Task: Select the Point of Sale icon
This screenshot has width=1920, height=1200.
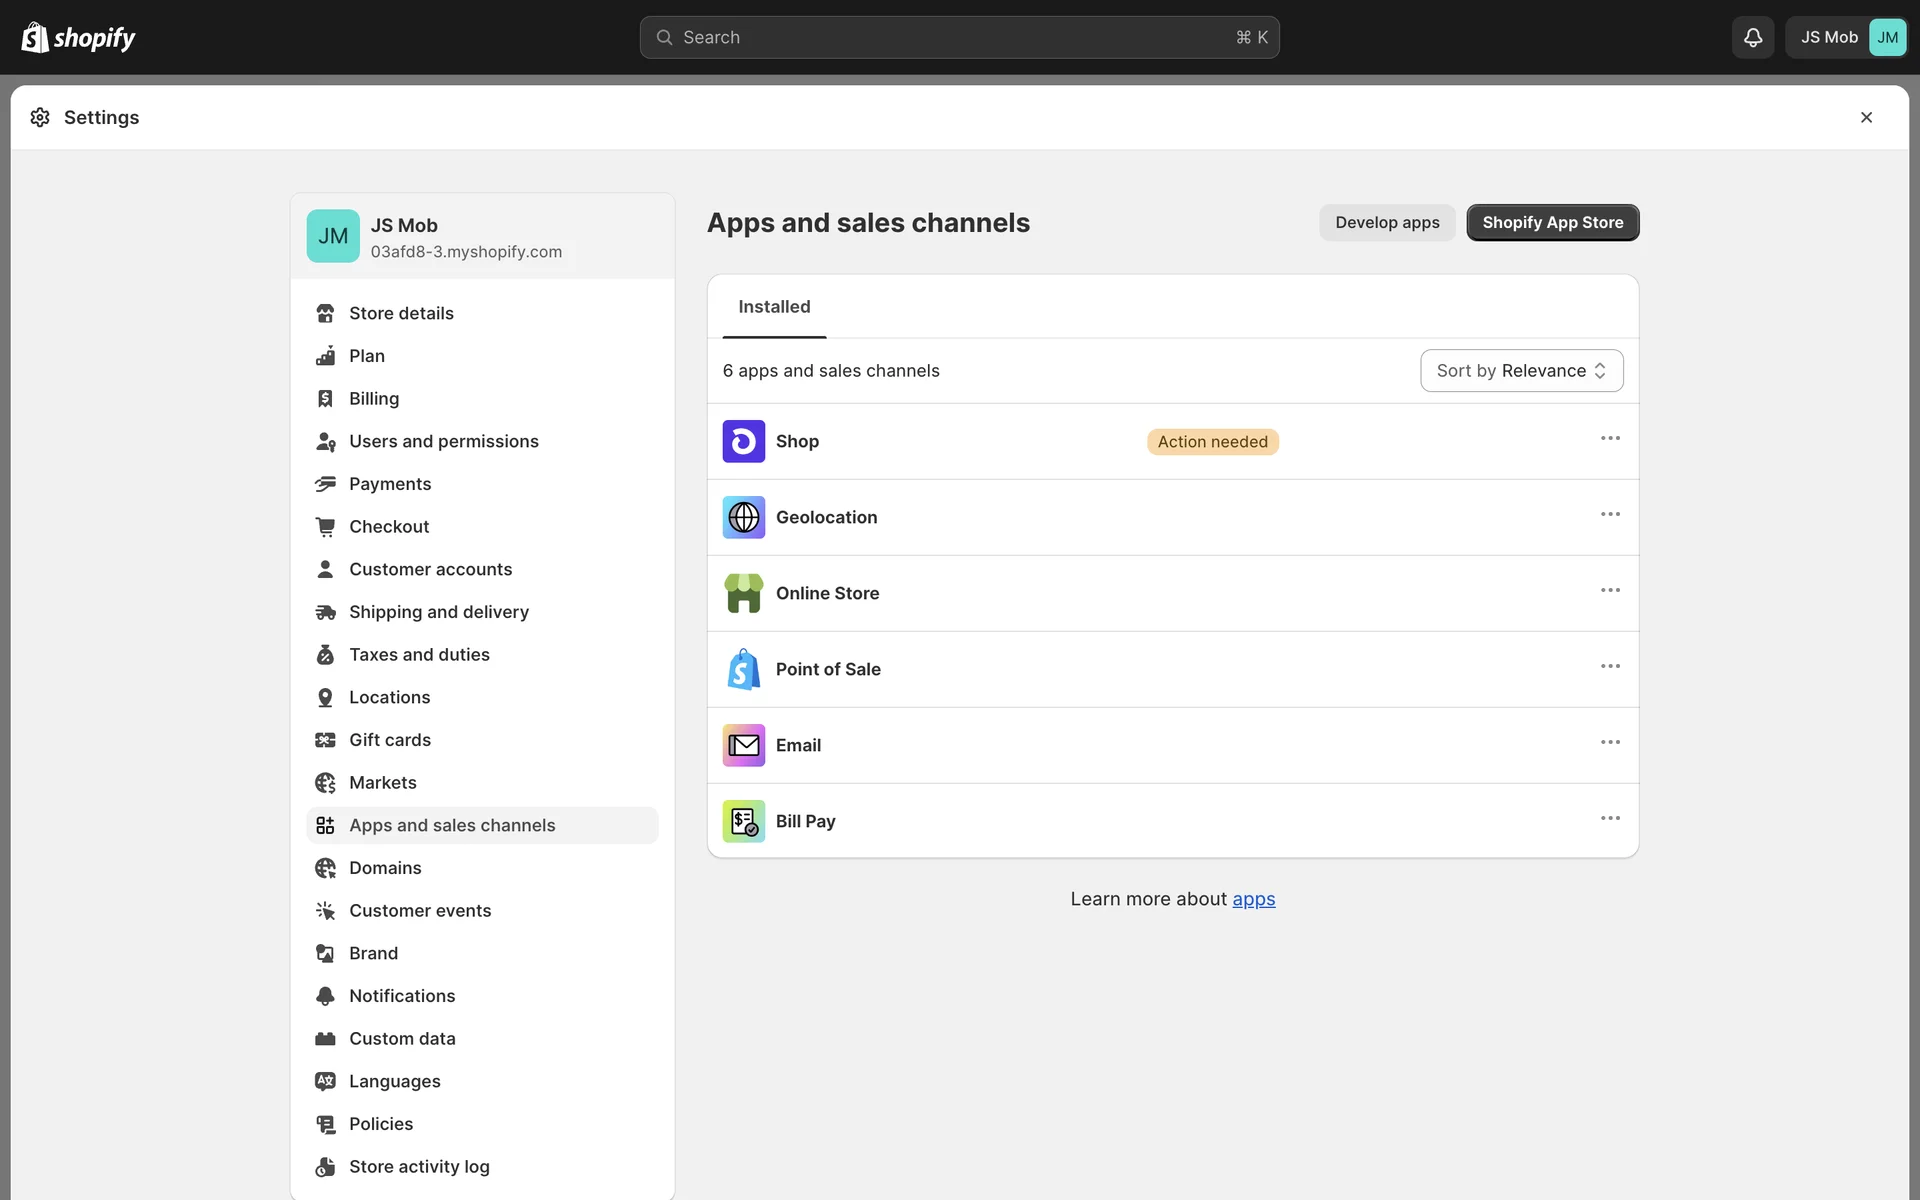Action: (743, 669)
